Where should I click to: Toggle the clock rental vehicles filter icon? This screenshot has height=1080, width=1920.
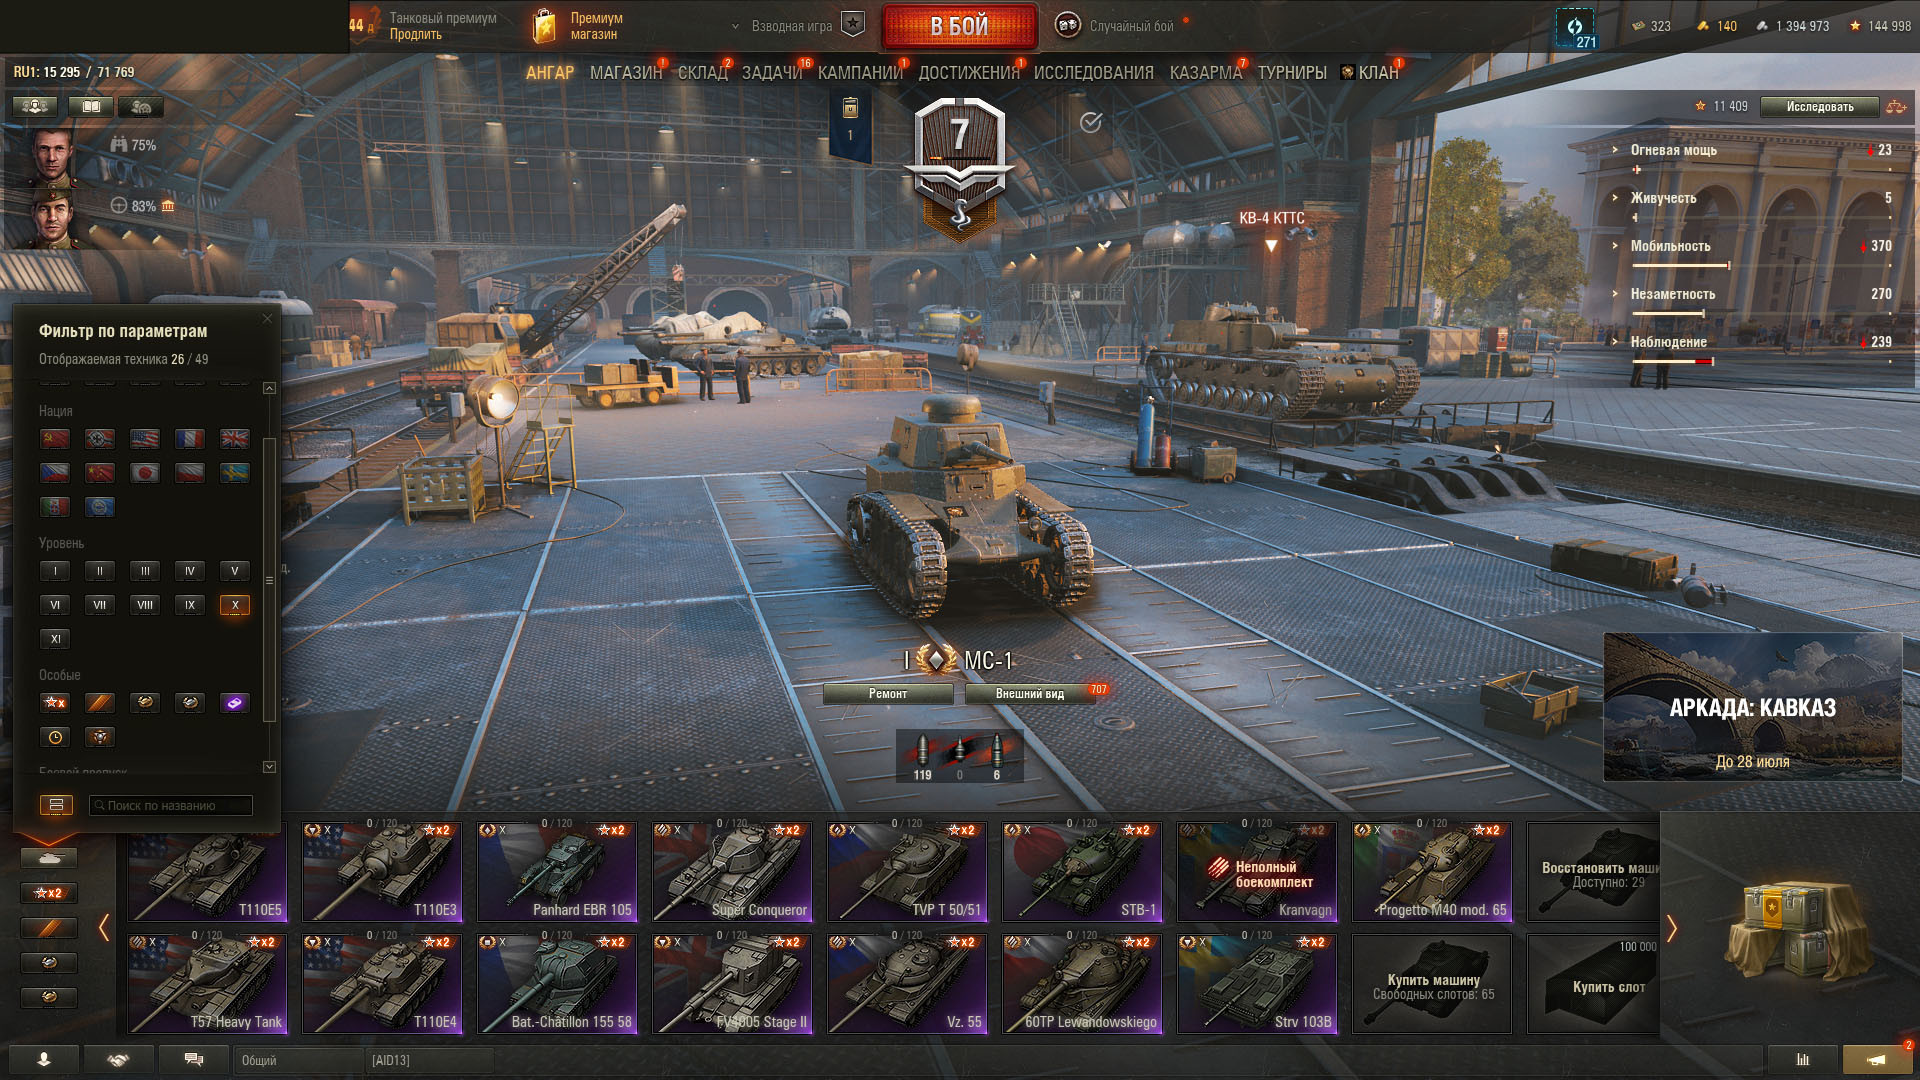[x=55, y=737]
